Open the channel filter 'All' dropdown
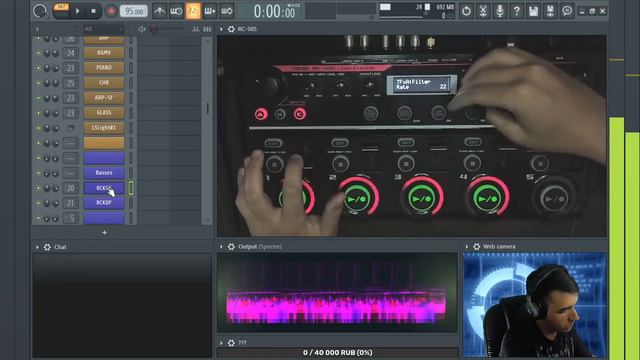The image size is (640, 360). coord(103,29)
